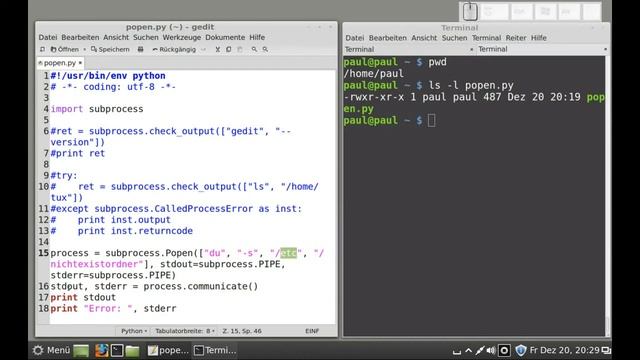
Task: Open file manager folder icon in panel
Action: point(132,351)
